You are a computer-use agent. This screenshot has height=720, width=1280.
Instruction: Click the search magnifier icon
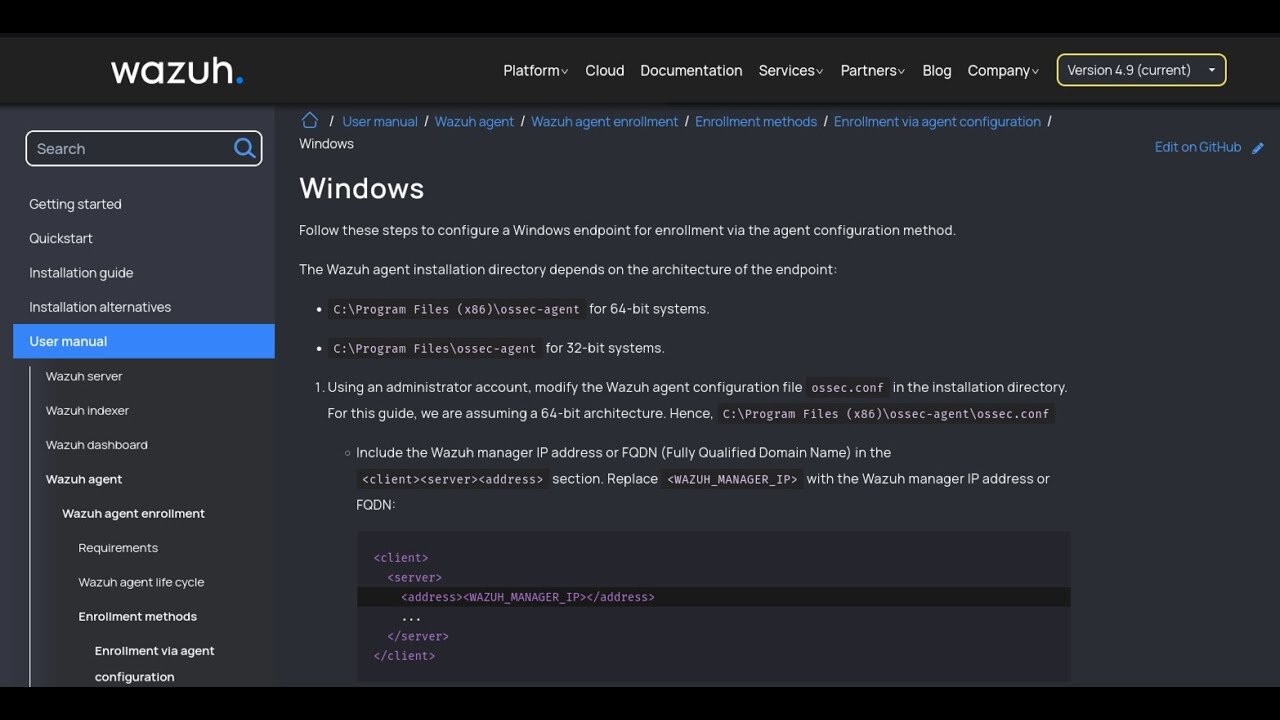tap(244, 148)
